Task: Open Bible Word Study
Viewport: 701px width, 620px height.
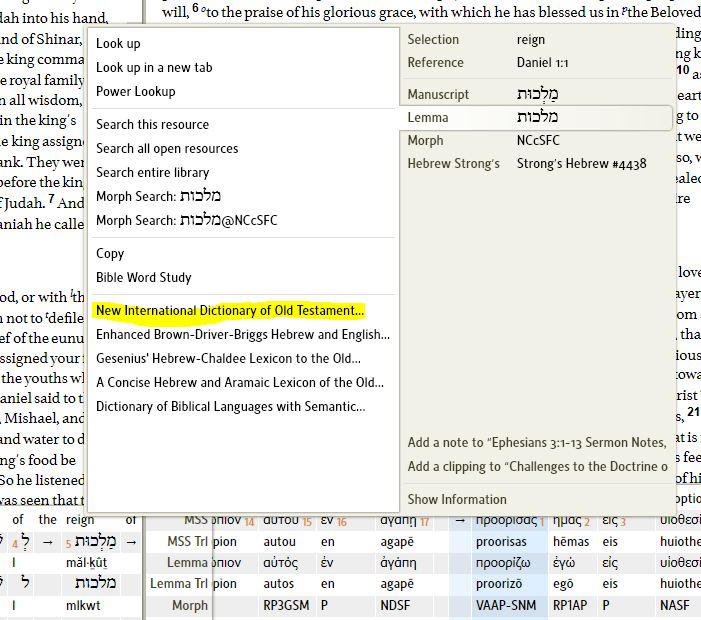Action: pyautogui.click(x=144, y=278)
